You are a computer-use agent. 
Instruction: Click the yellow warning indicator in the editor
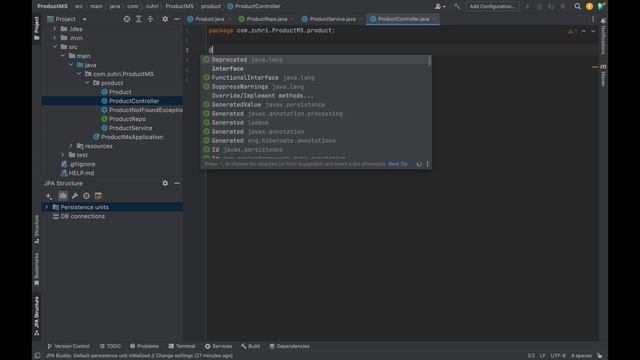(572, 31)
